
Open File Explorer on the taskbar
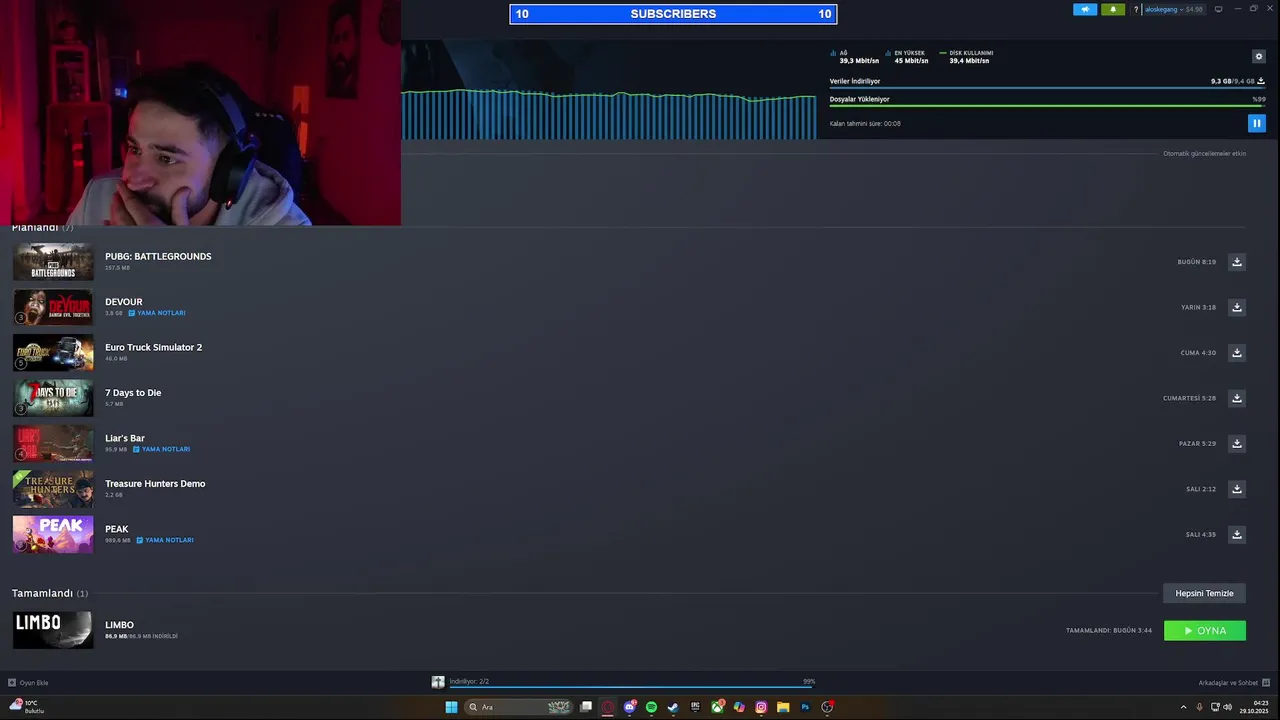[x=783, y=707]
